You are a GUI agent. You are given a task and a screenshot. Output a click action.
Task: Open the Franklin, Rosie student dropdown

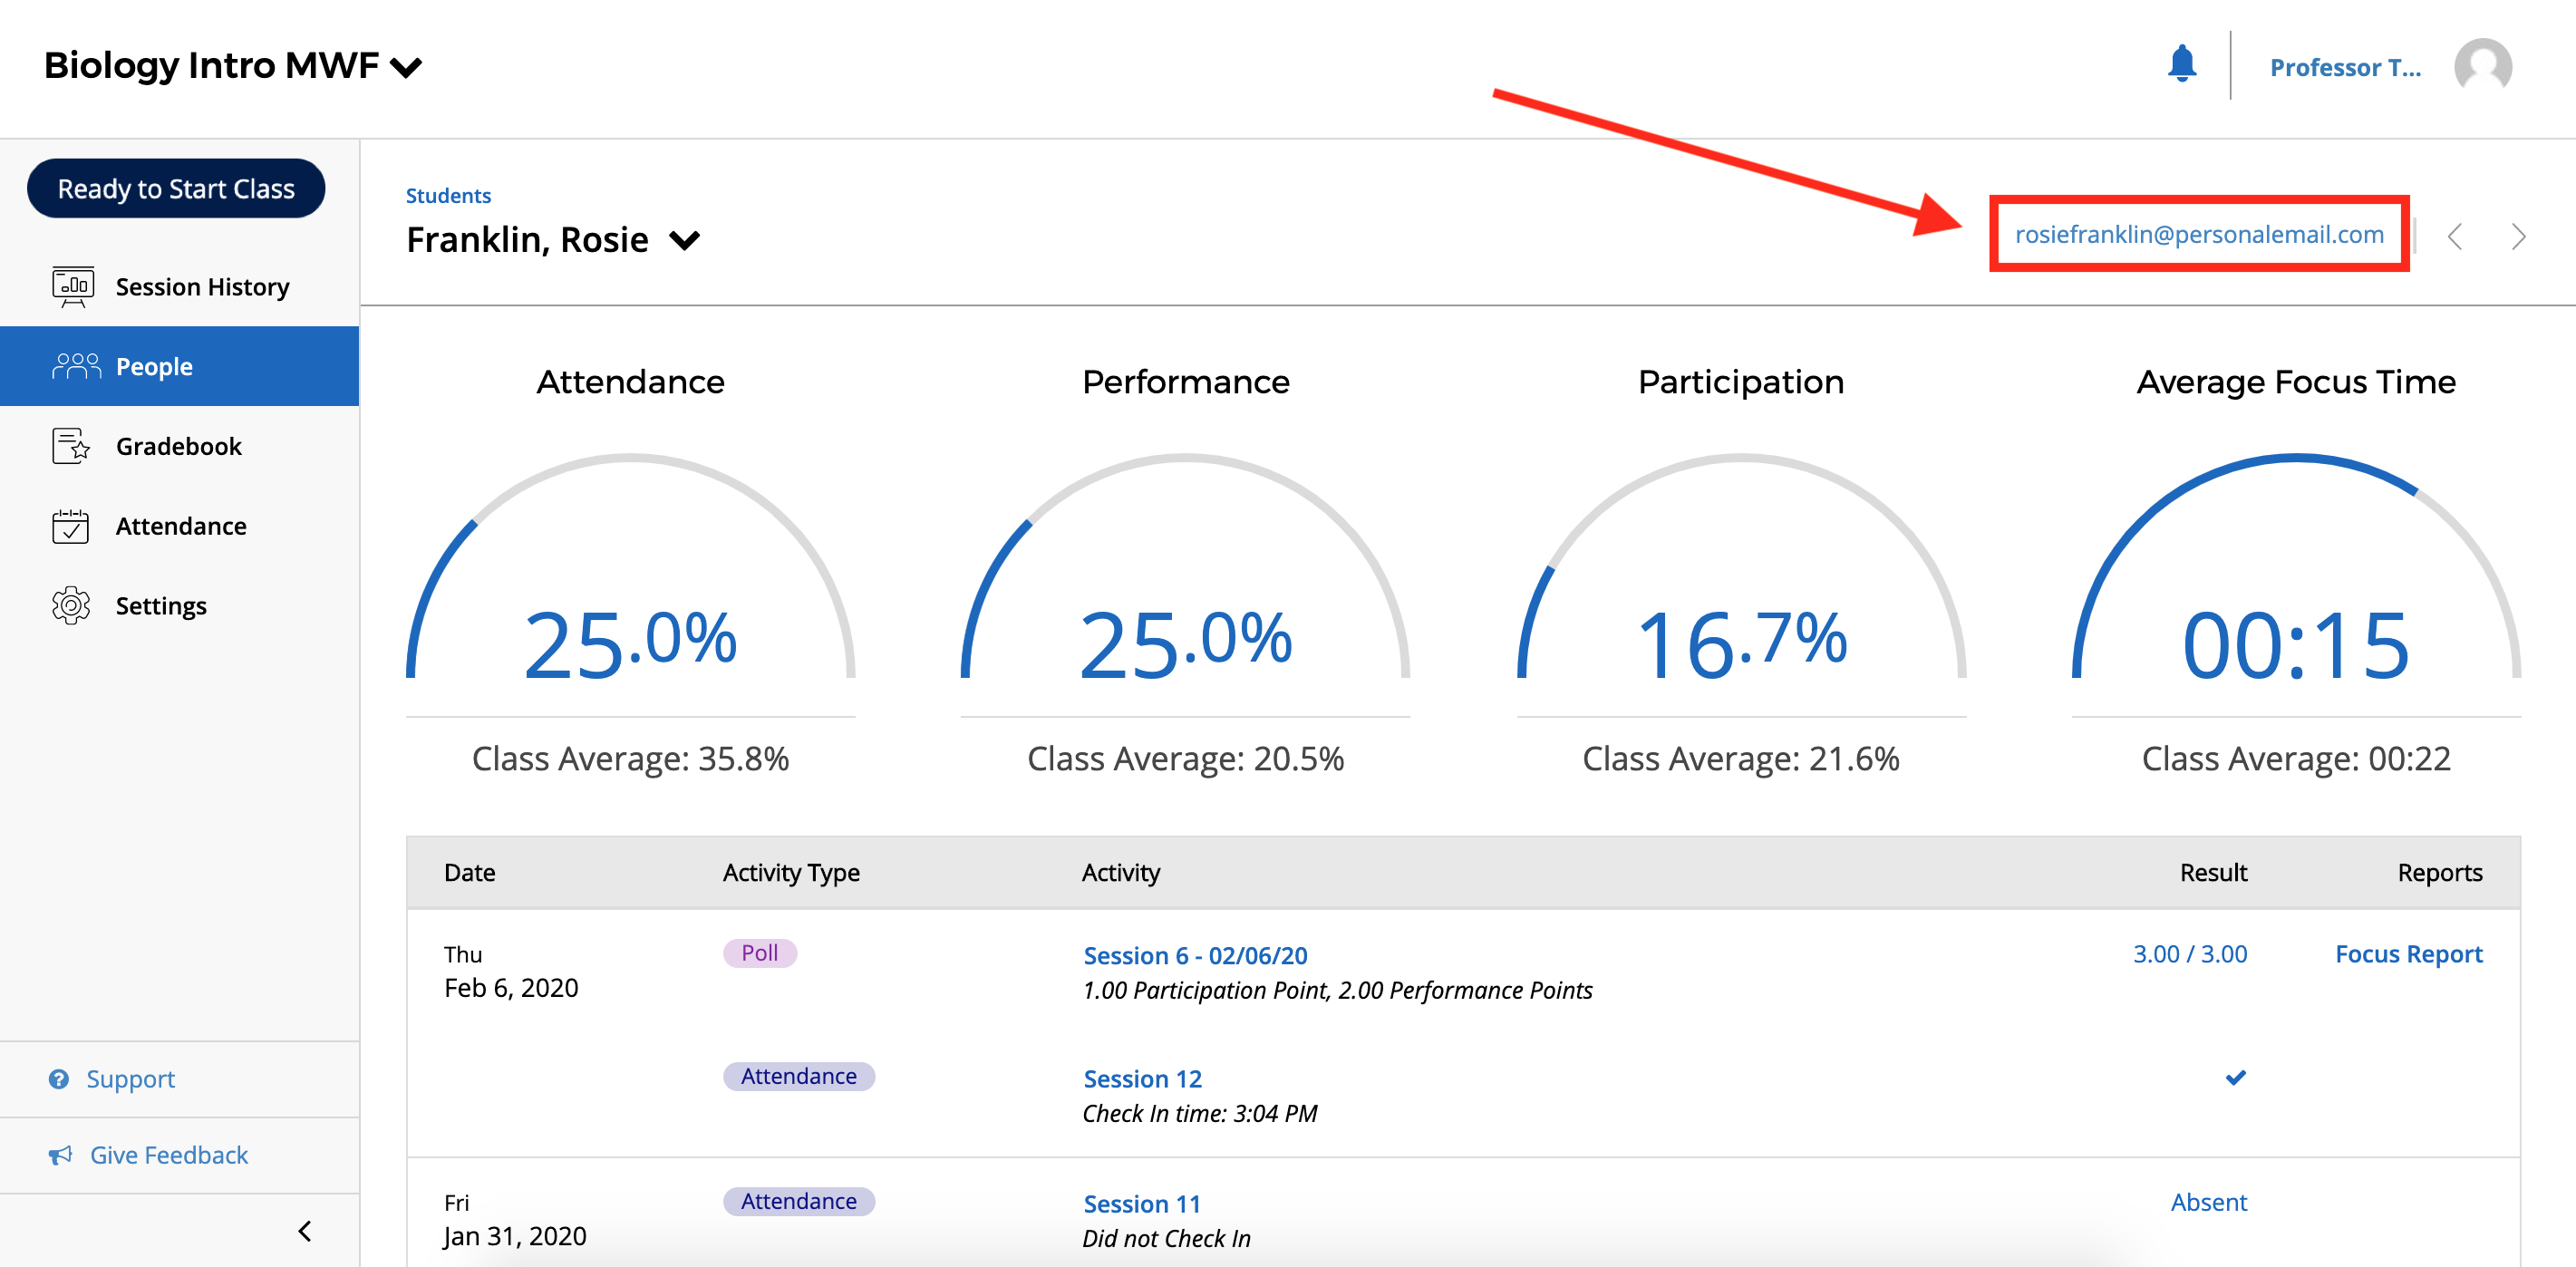tap(685, 240)
